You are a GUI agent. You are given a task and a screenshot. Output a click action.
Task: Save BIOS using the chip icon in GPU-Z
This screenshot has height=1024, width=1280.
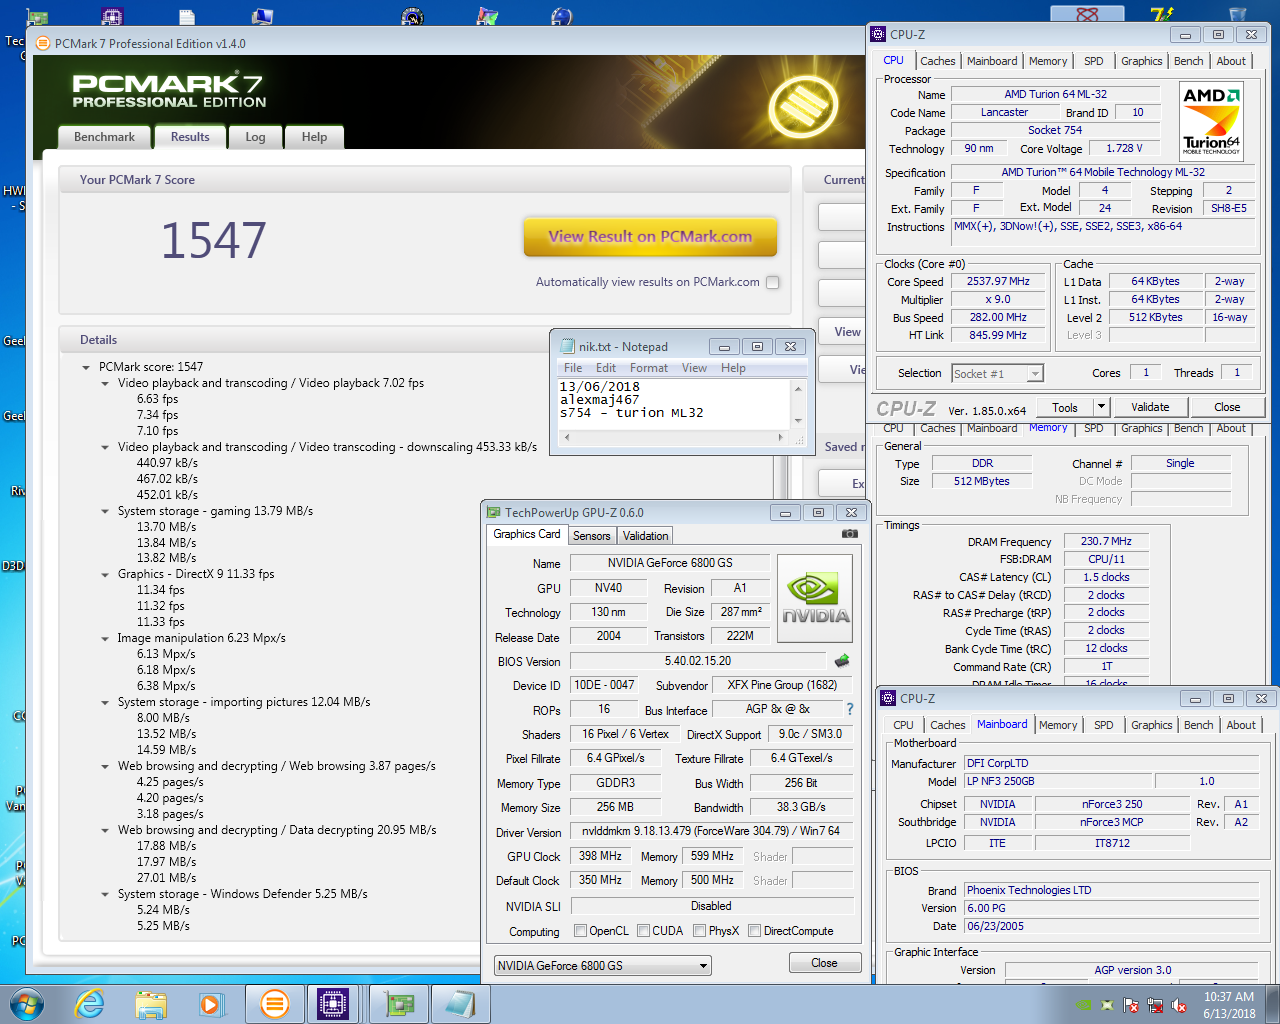point(842,660)
